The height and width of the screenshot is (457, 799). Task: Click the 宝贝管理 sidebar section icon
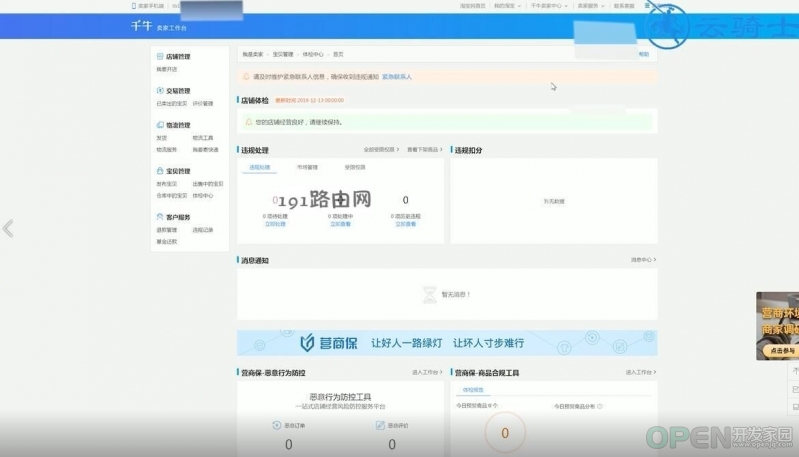(160, 171)
